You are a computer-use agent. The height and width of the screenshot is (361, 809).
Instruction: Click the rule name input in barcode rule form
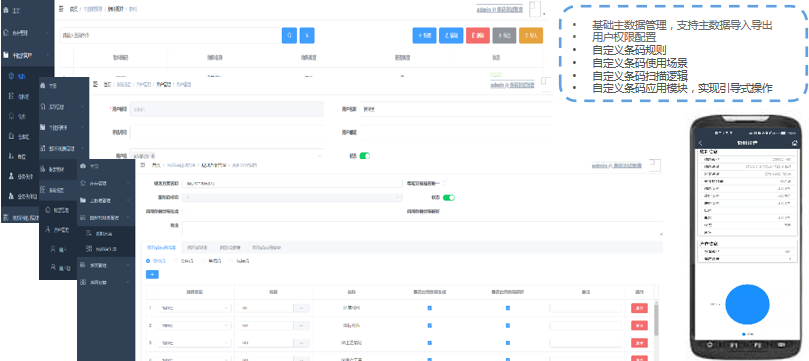293,183
